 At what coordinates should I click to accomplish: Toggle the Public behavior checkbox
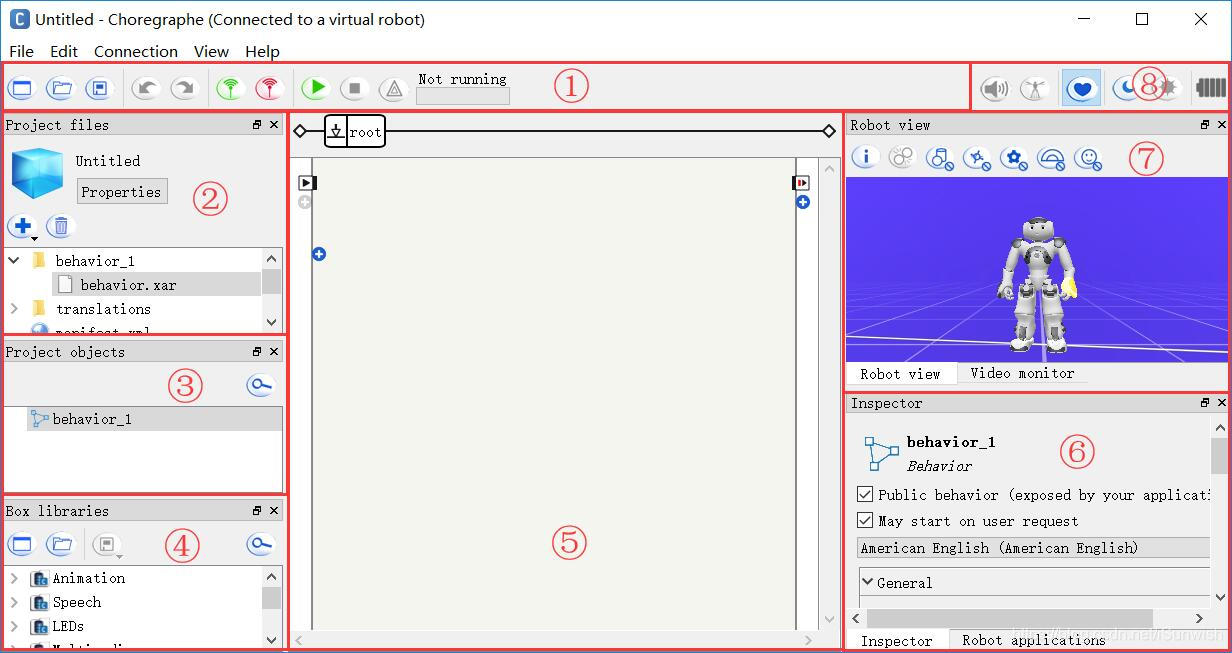pos(866,495)
